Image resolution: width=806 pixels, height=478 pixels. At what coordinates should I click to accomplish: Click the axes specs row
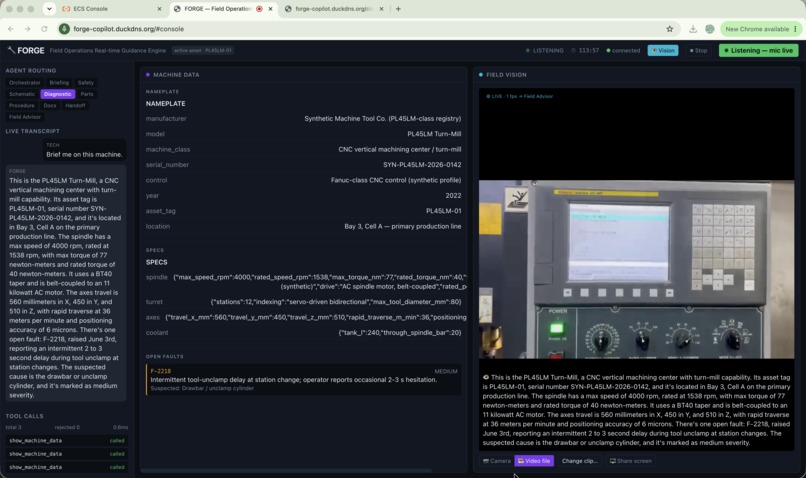[x=306, y=317]
